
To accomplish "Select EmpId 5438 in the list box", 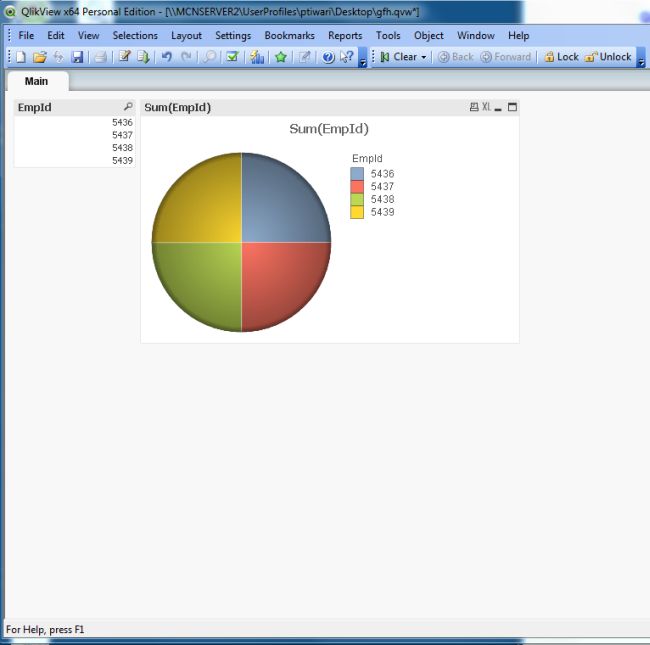I will click(75, 148).
